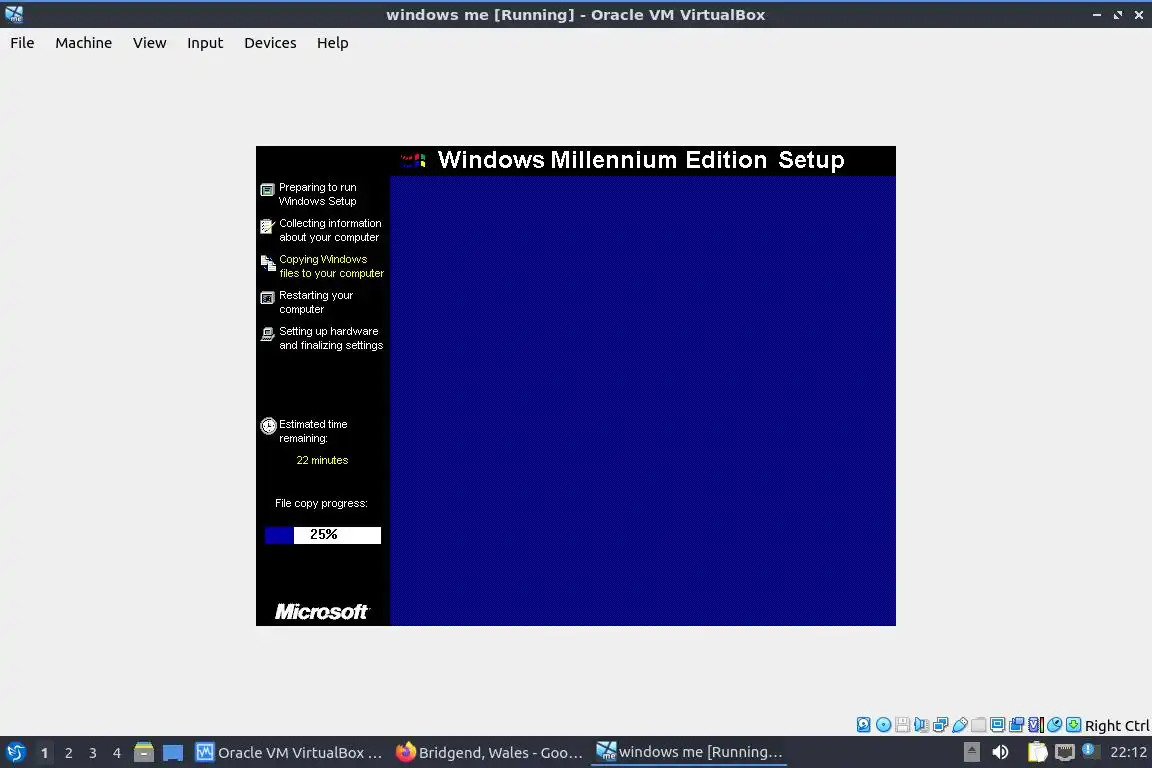Click the keyboard capture green arrow icon

(x=1073, y=725)
